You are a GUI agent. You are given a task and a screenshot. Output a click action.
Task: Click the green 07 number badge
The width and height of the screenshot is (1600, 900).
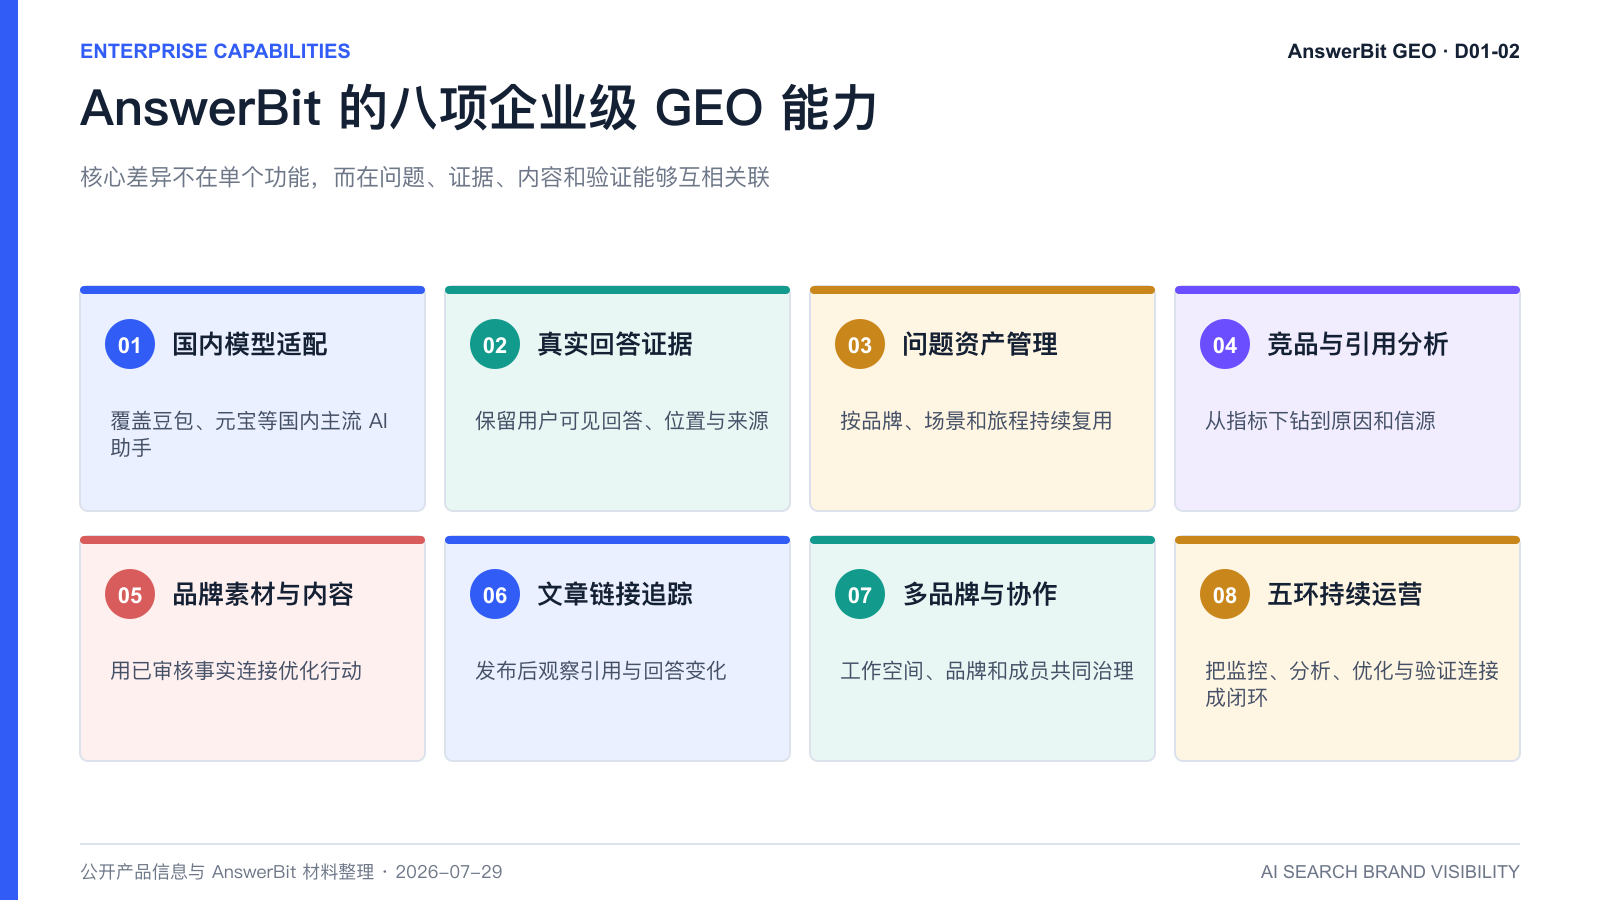(860, 594)
